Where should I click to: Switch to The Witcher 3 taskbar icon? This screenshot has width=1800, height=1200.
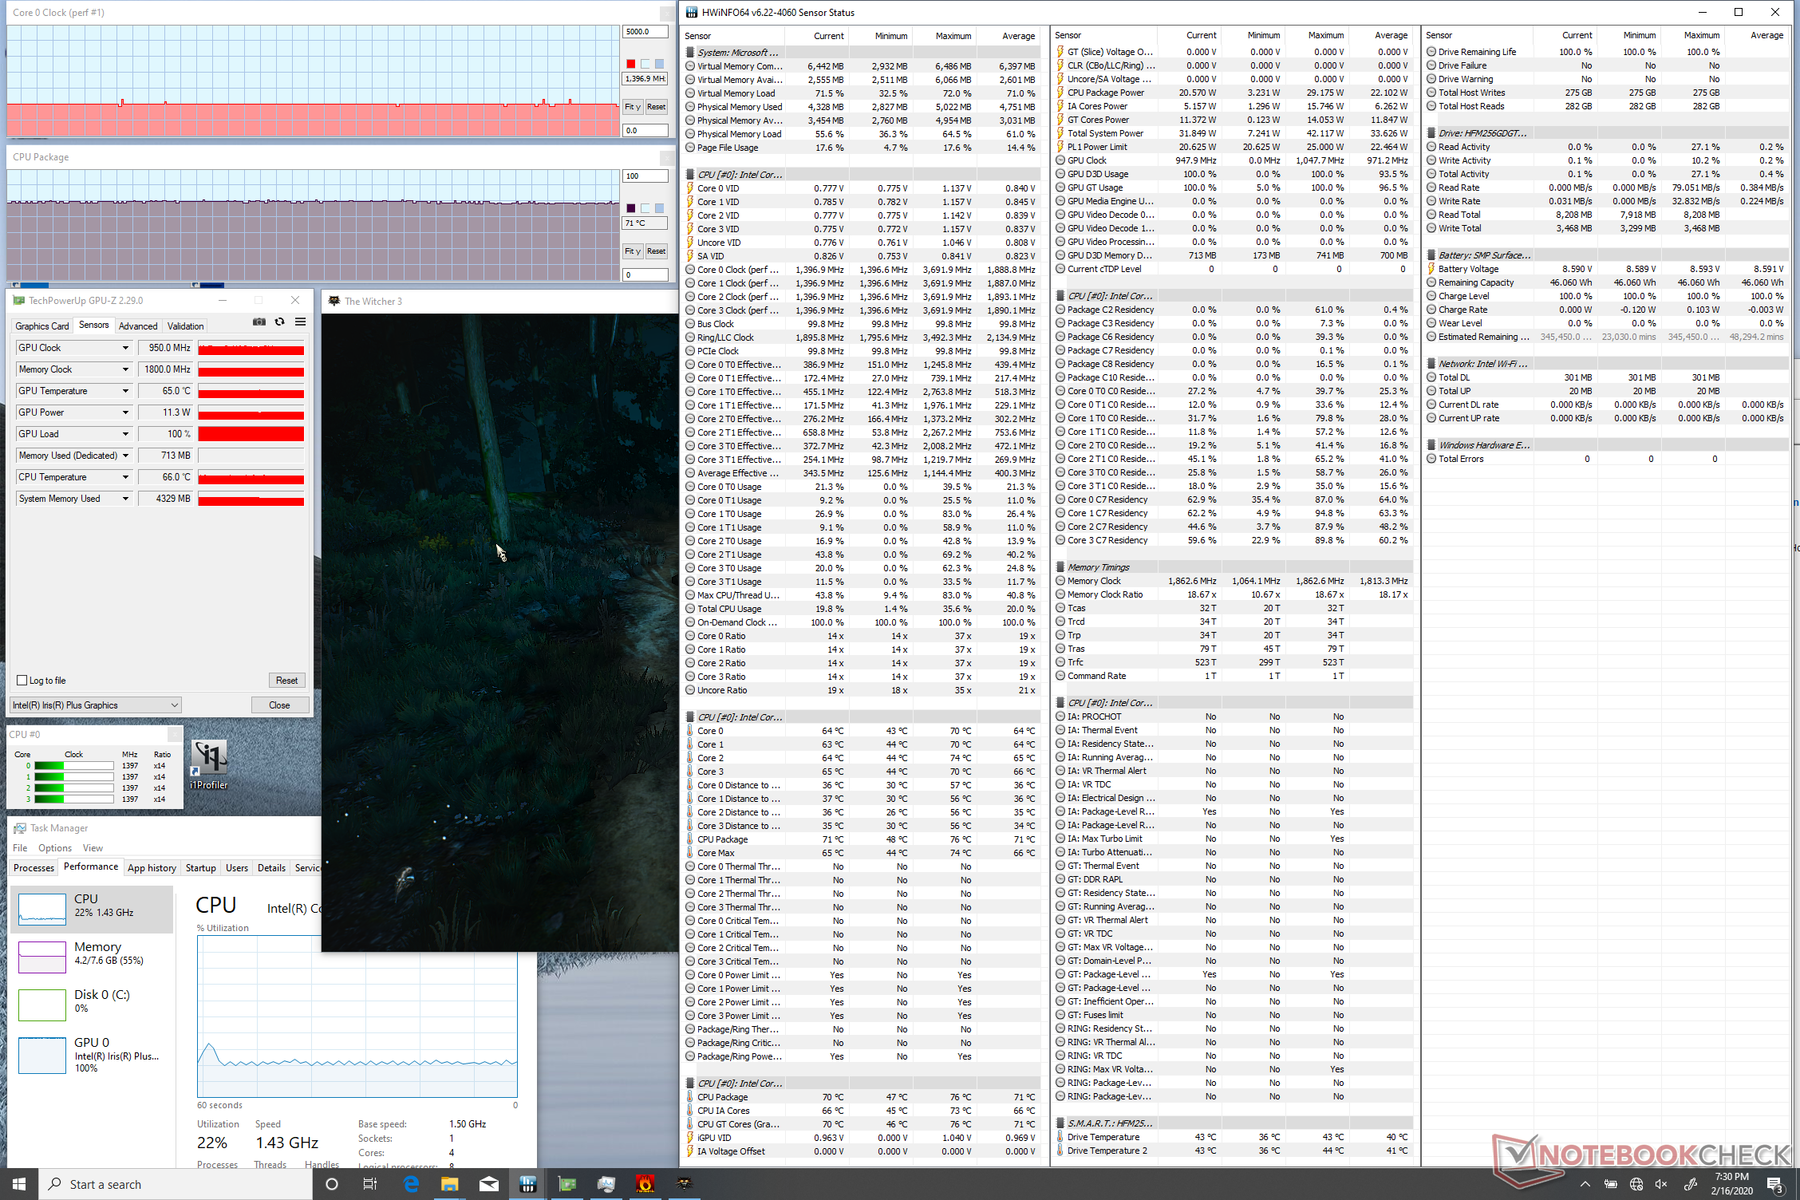pyautogui.click(x=684, y=1184)
